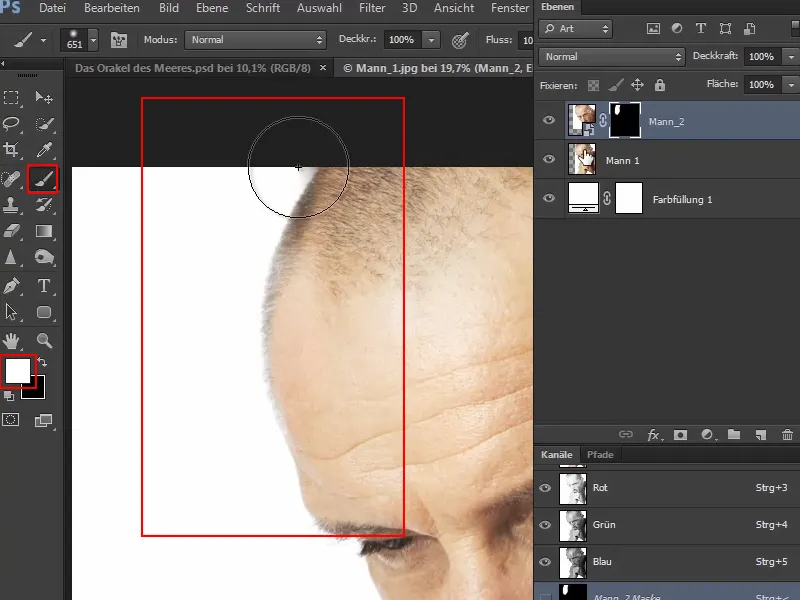Delete layer trash icon
Screen dimensions: 800x600
787,435
